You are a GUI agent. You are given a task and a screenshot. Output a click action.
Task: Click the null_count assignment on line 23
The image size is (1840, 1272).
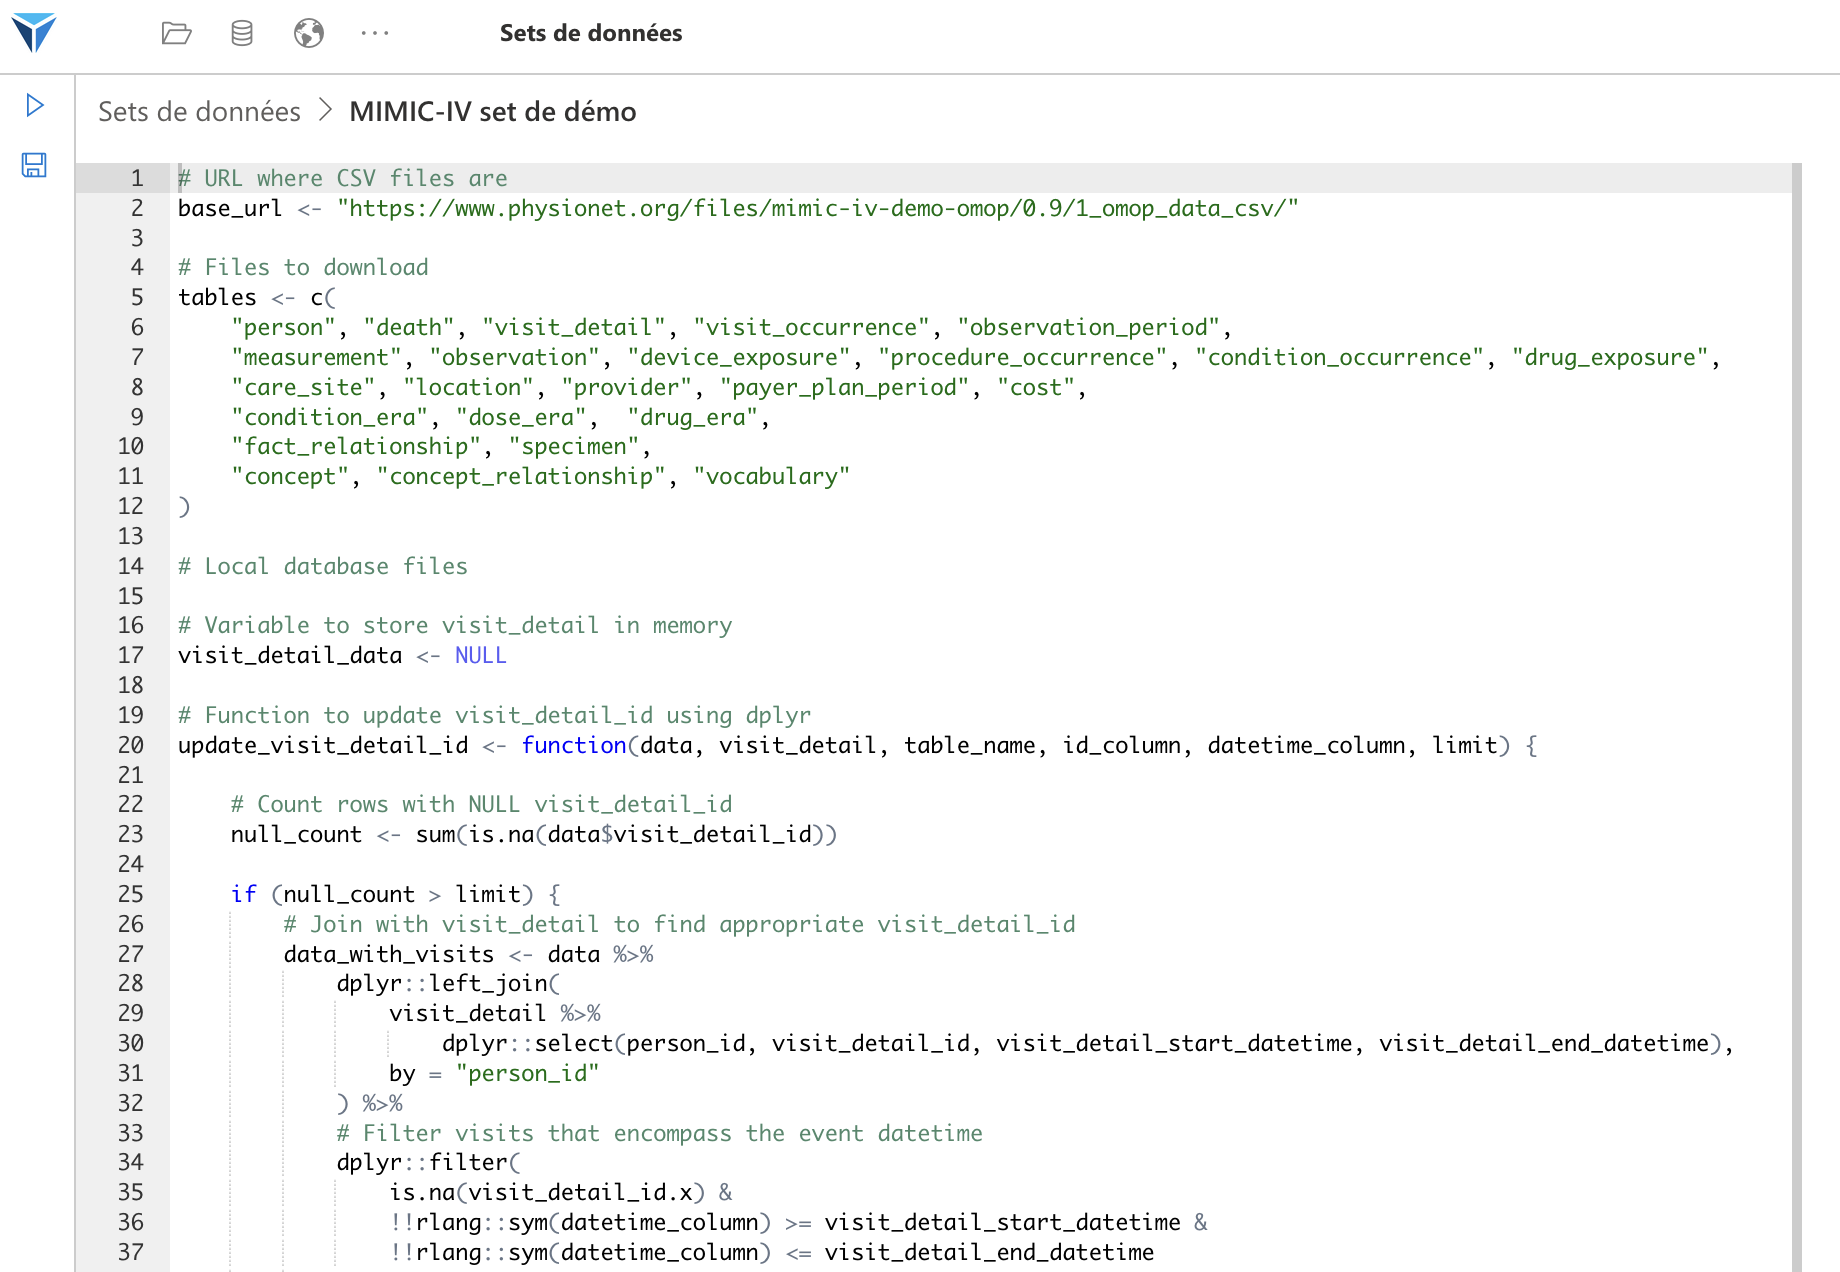point(534,834)
